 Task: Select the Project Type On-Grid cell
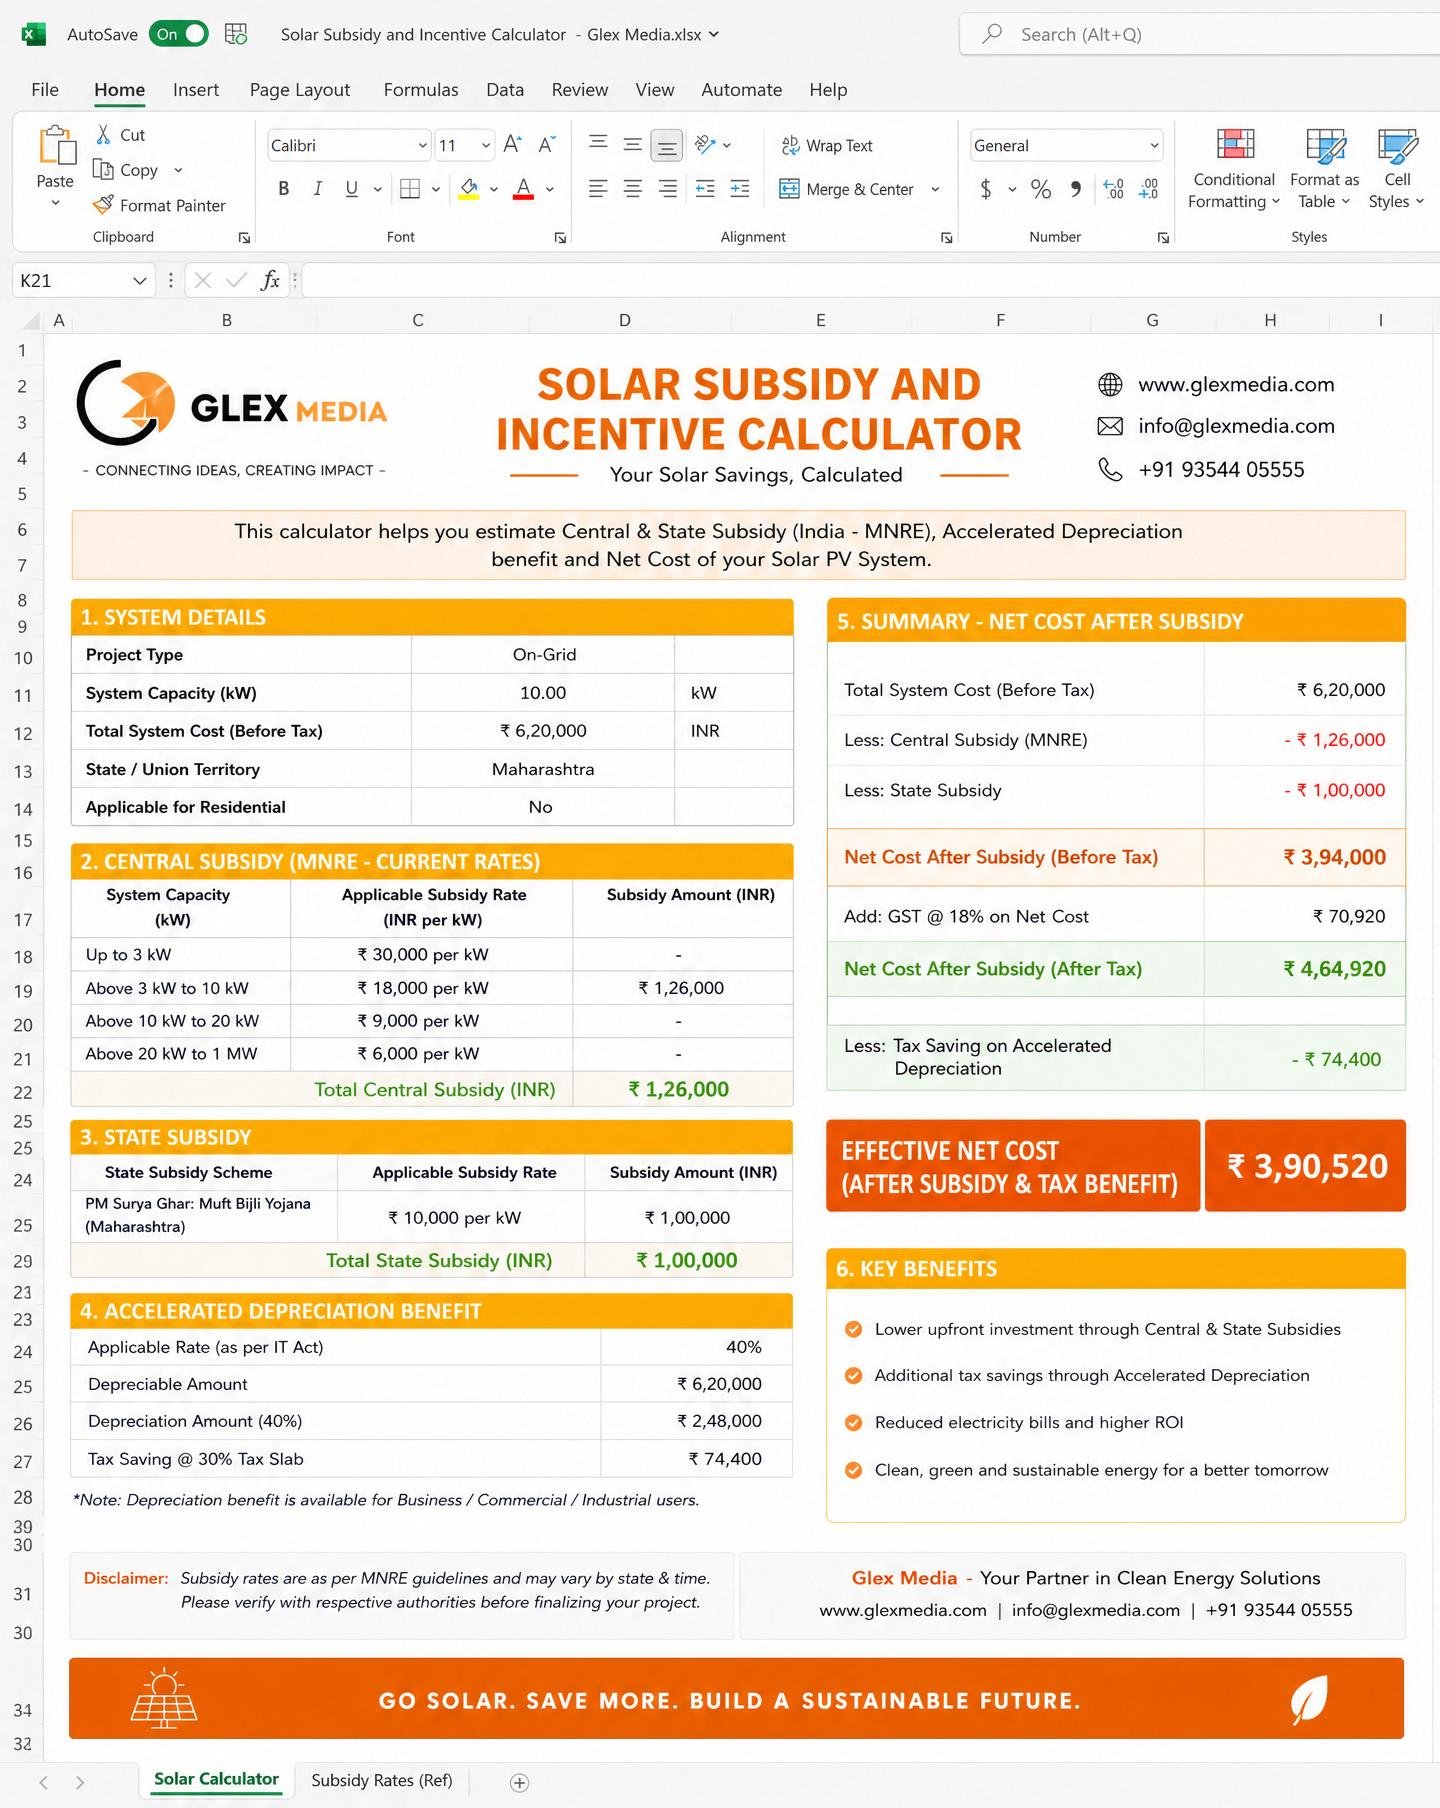543,655
